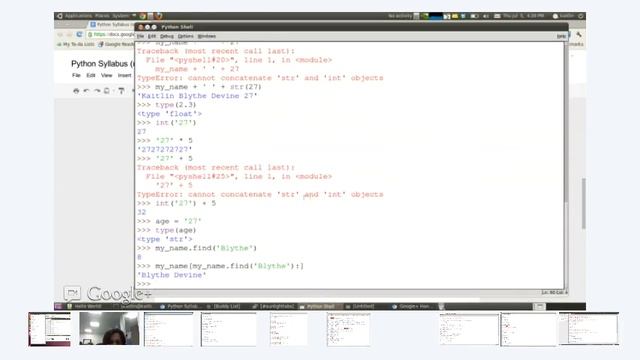Open the Google Reader bookmark
The width and height of the screenshot is (640, 360).
(x=116, y=44)
